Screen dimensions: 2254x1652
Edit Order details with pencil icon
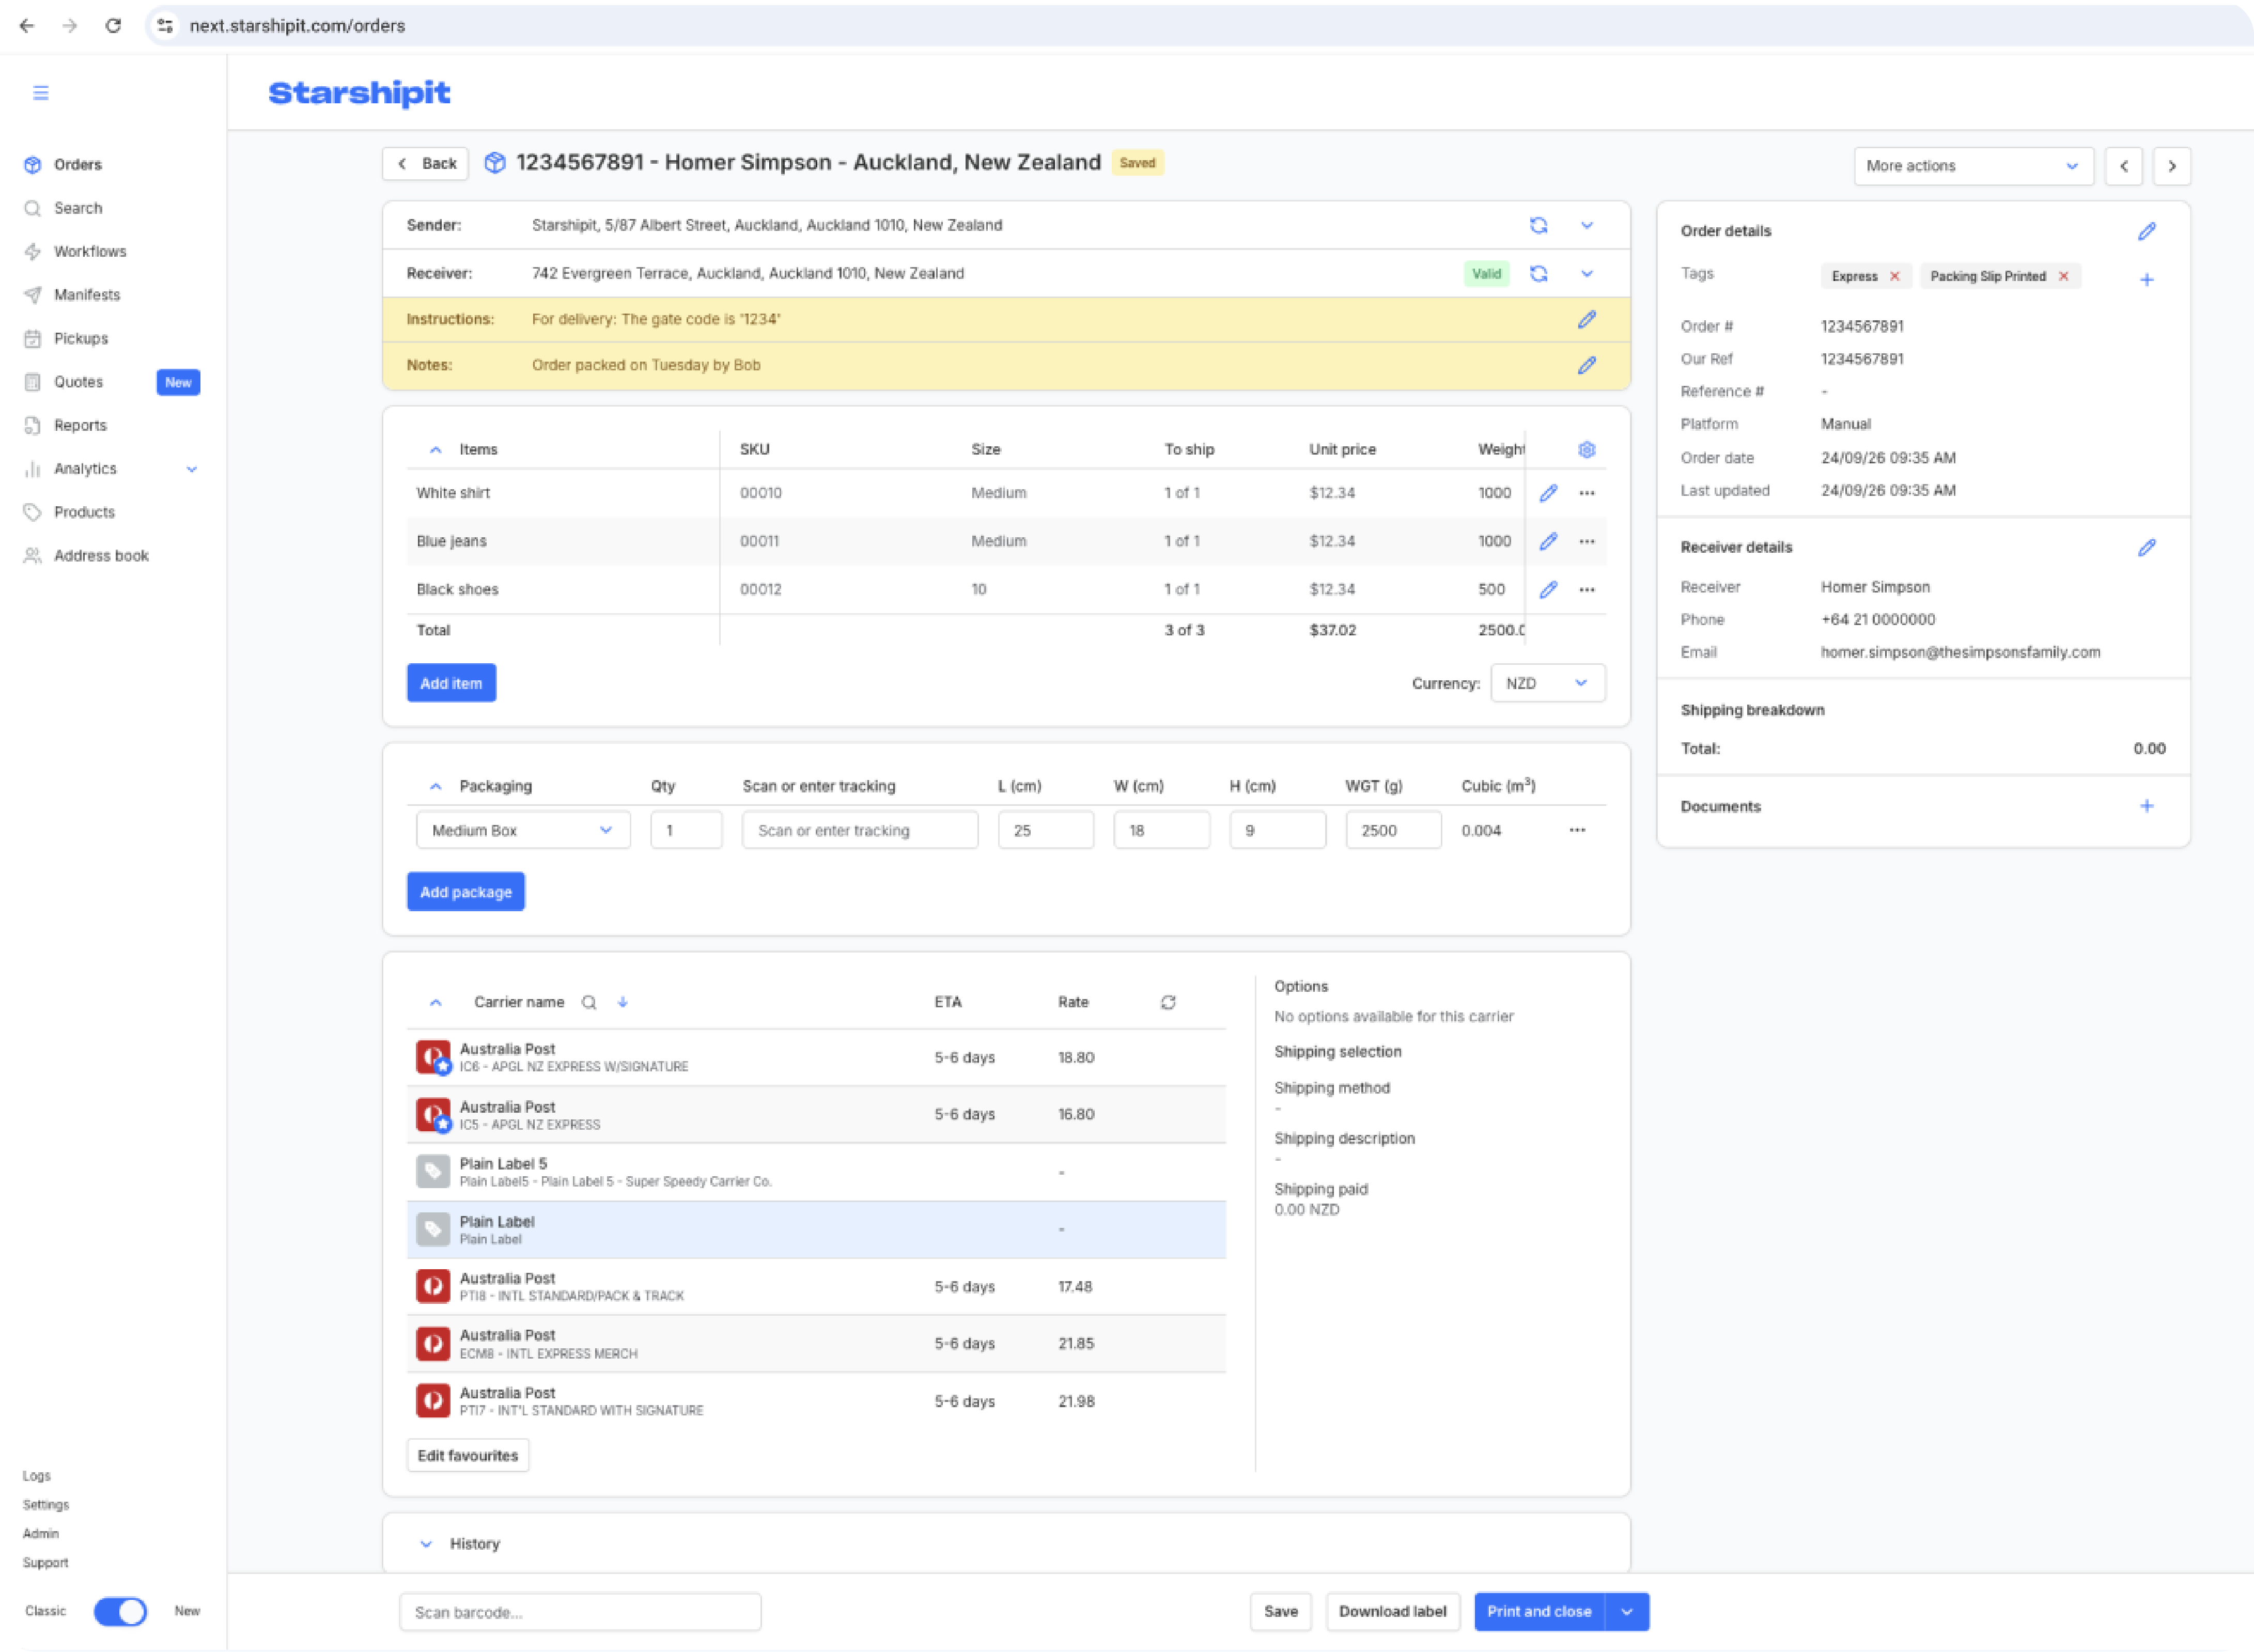pyautogui.click(x=2146, y=231)
